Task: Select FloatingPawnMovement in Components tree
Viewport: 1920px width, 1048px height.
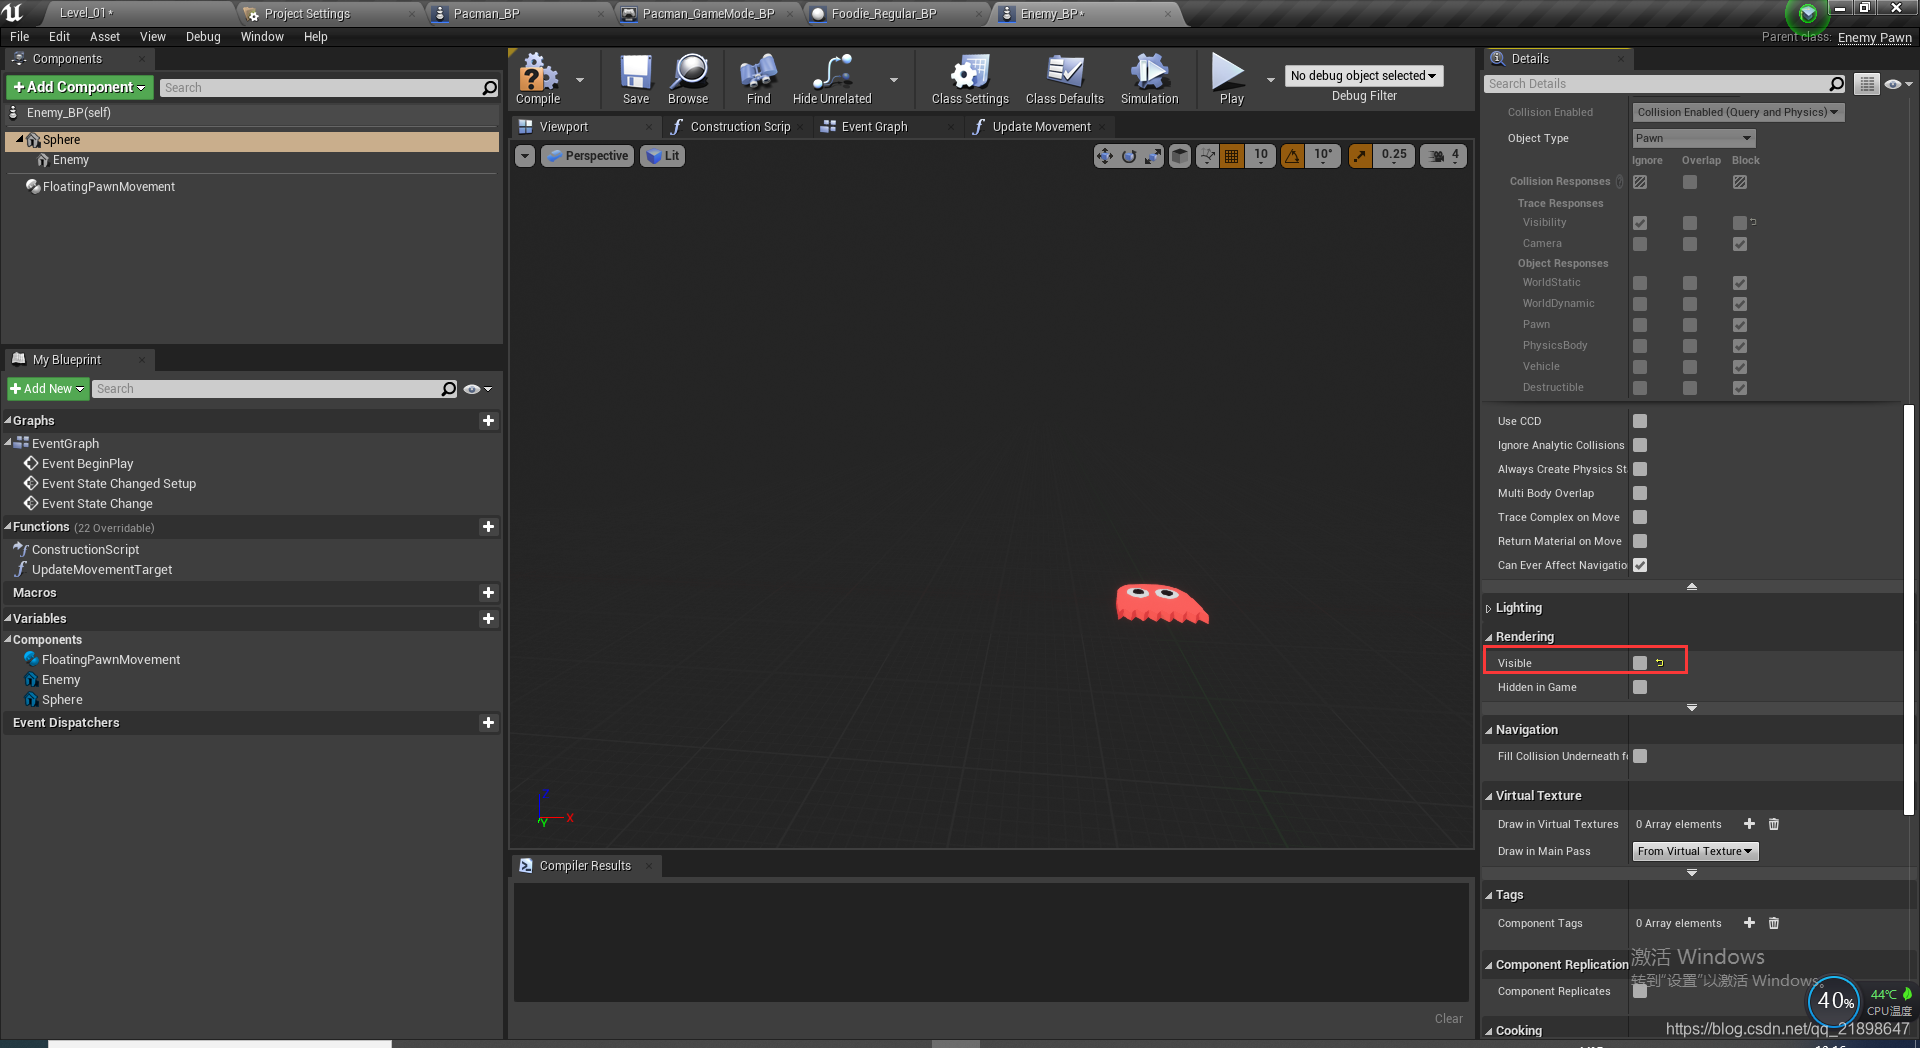Action: pos(109,187)
